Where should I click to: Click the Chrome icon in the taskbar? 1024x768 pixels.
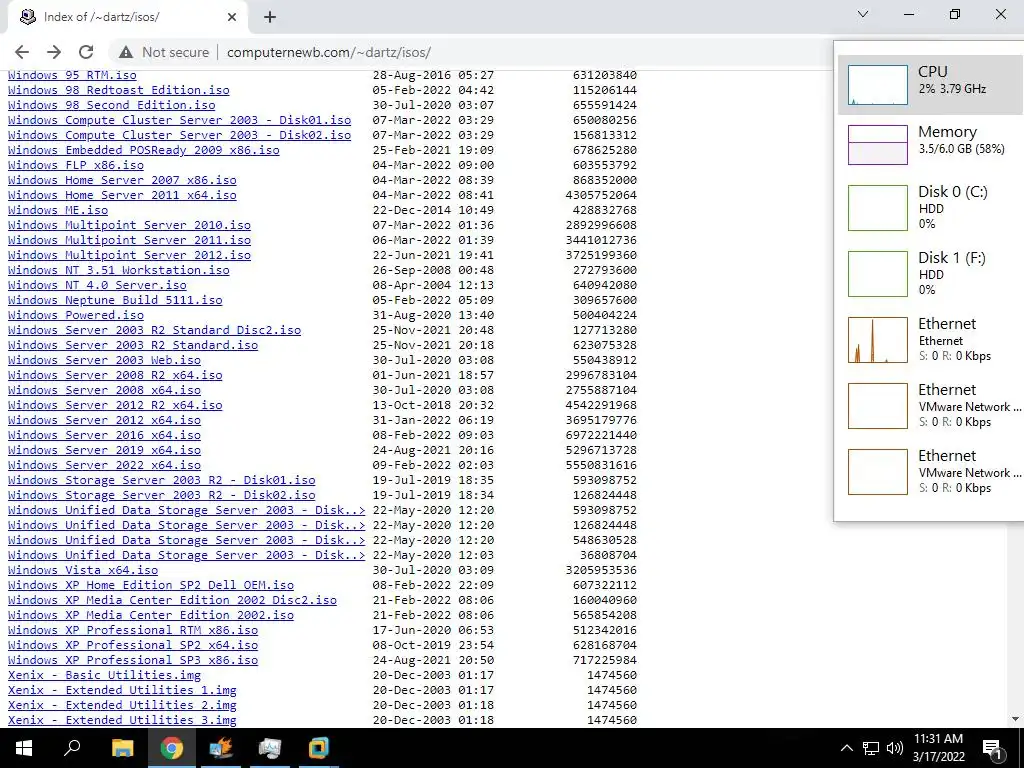click(172, 748)
